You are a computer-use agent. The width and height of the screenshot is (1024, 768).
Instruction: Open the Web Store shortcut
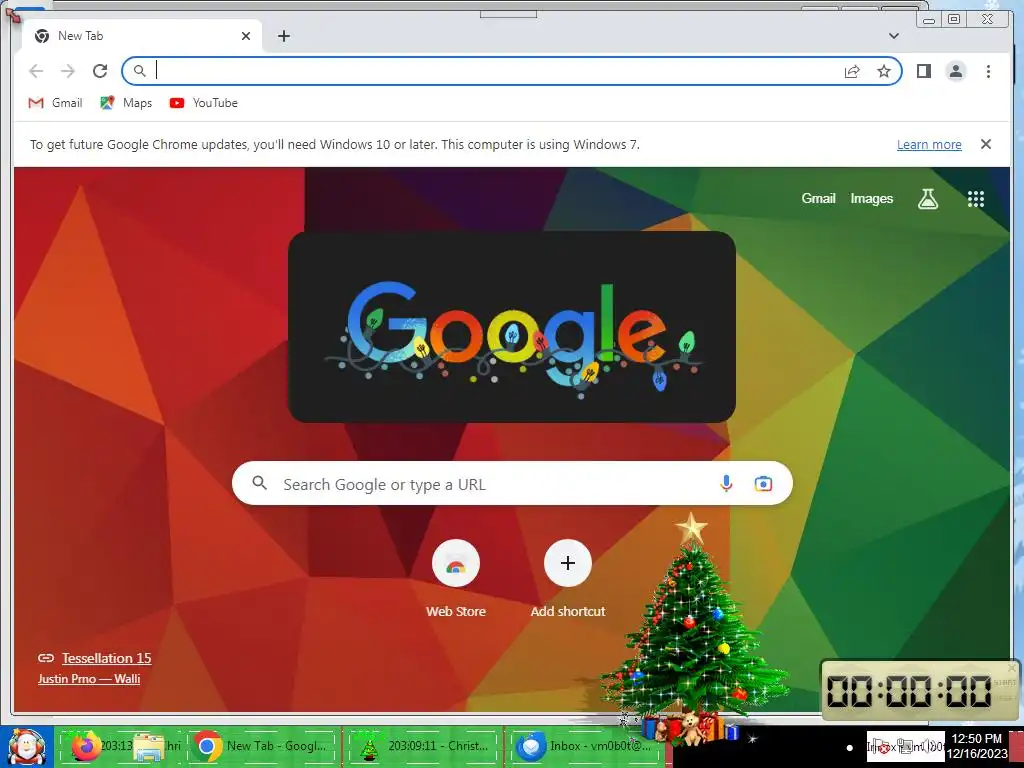(x=456, y=580)
